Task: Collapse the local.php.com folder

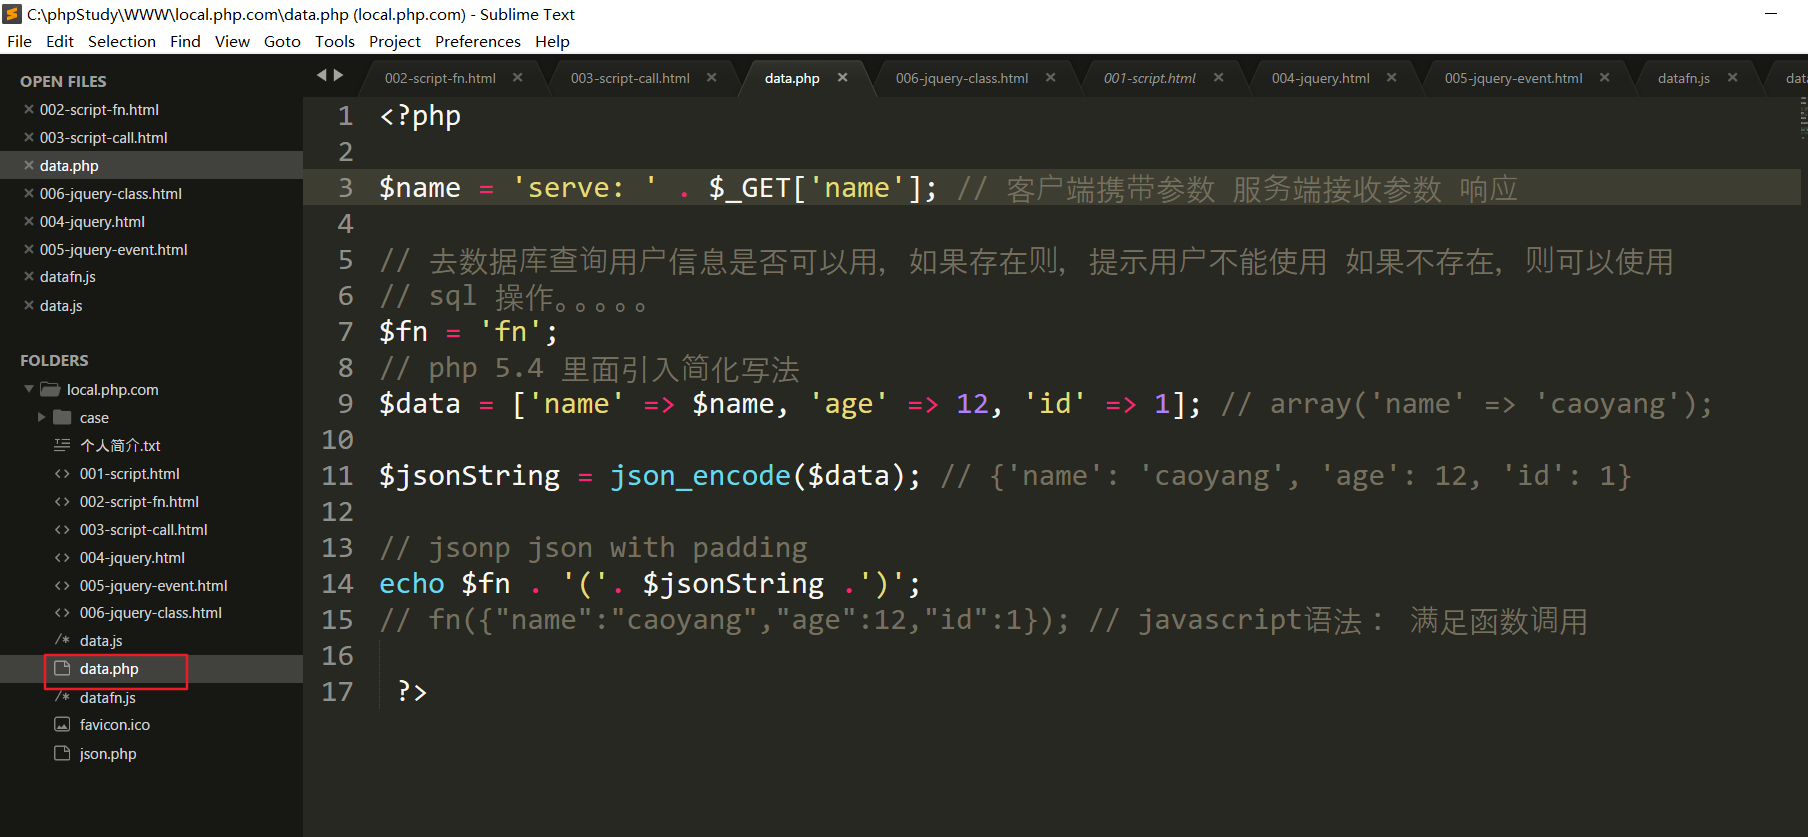Action: point(29,389)
